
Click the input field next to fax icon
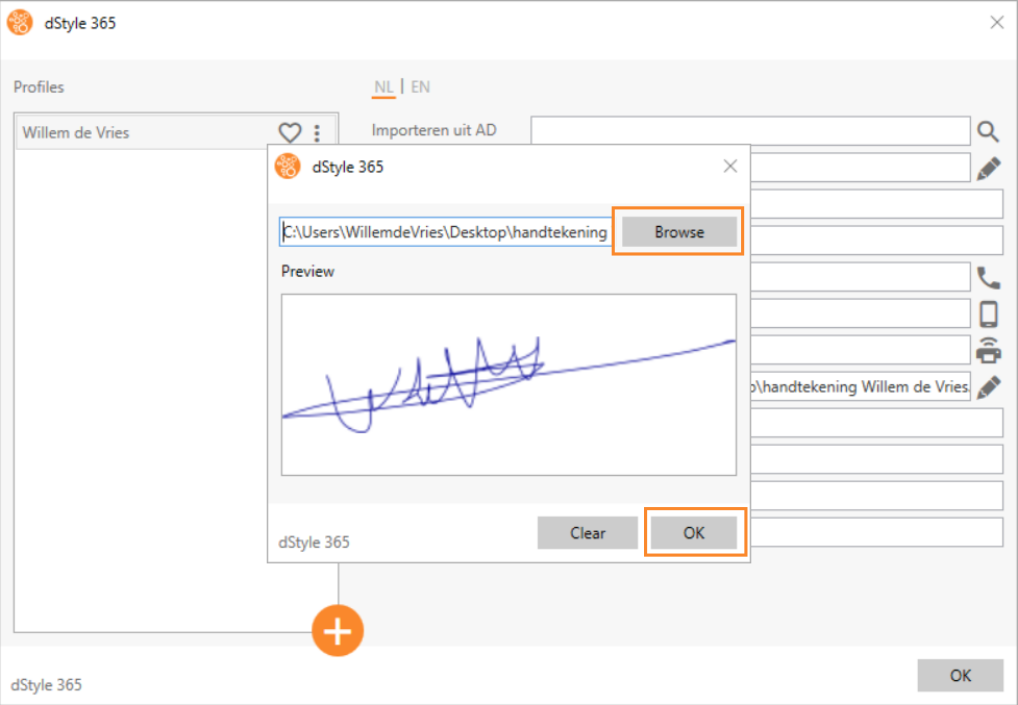pyautogui.click(x=860, y=350)
